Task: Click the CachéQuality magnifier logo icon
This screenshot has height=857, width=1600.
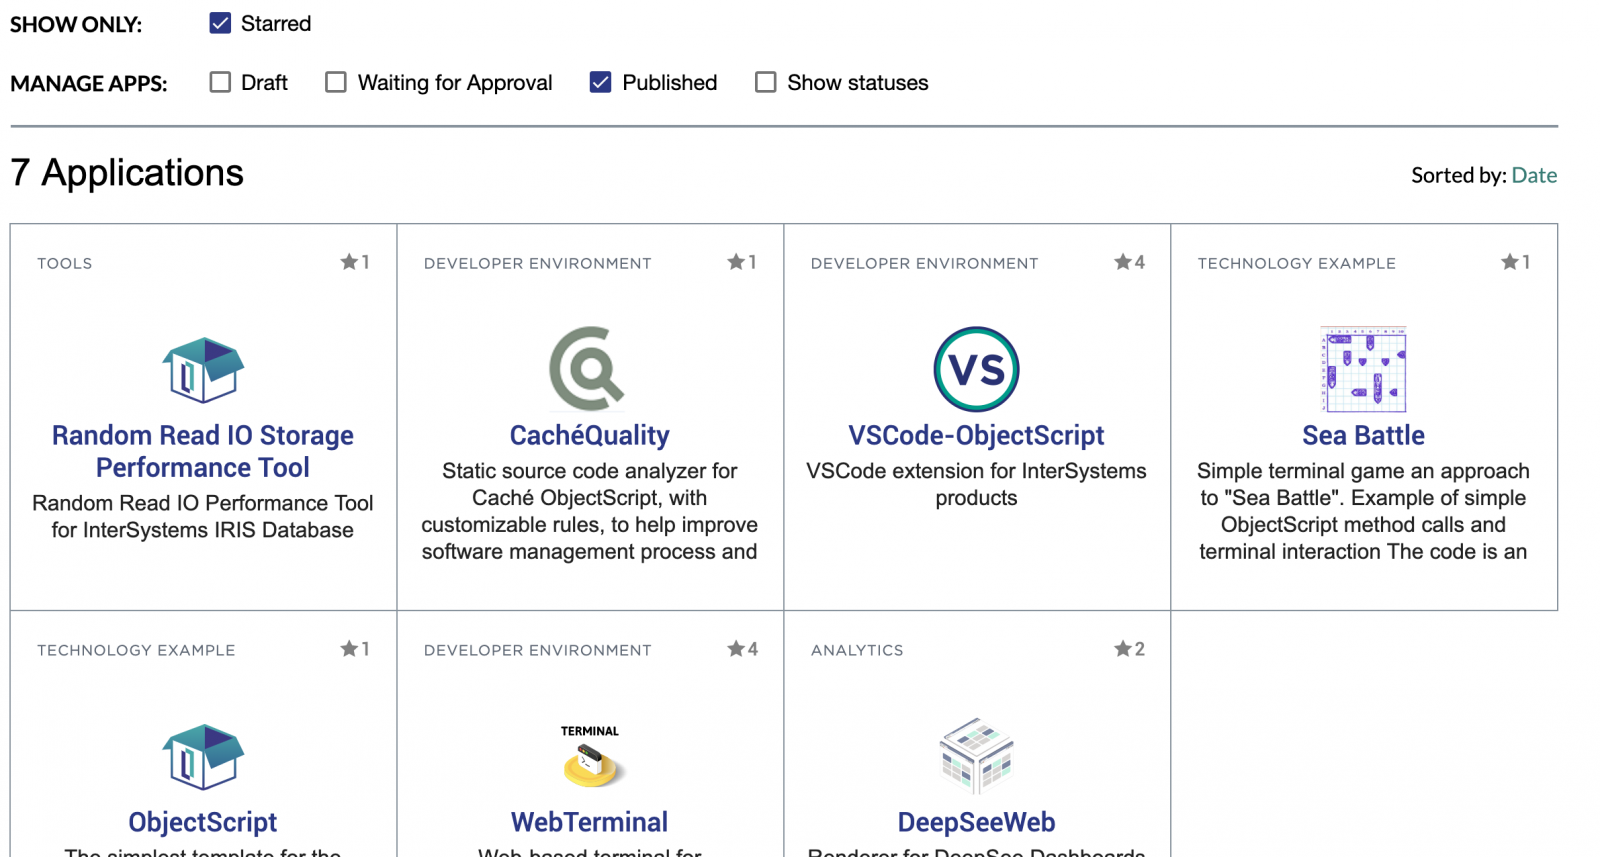Action: pyautogui.click(x=587, y=369)
